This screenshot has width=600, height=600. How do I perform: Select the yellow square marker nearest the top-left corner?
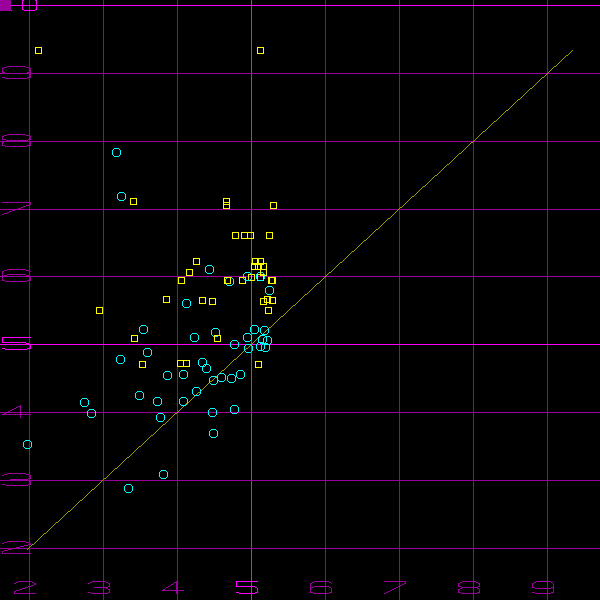click(133, 201)
